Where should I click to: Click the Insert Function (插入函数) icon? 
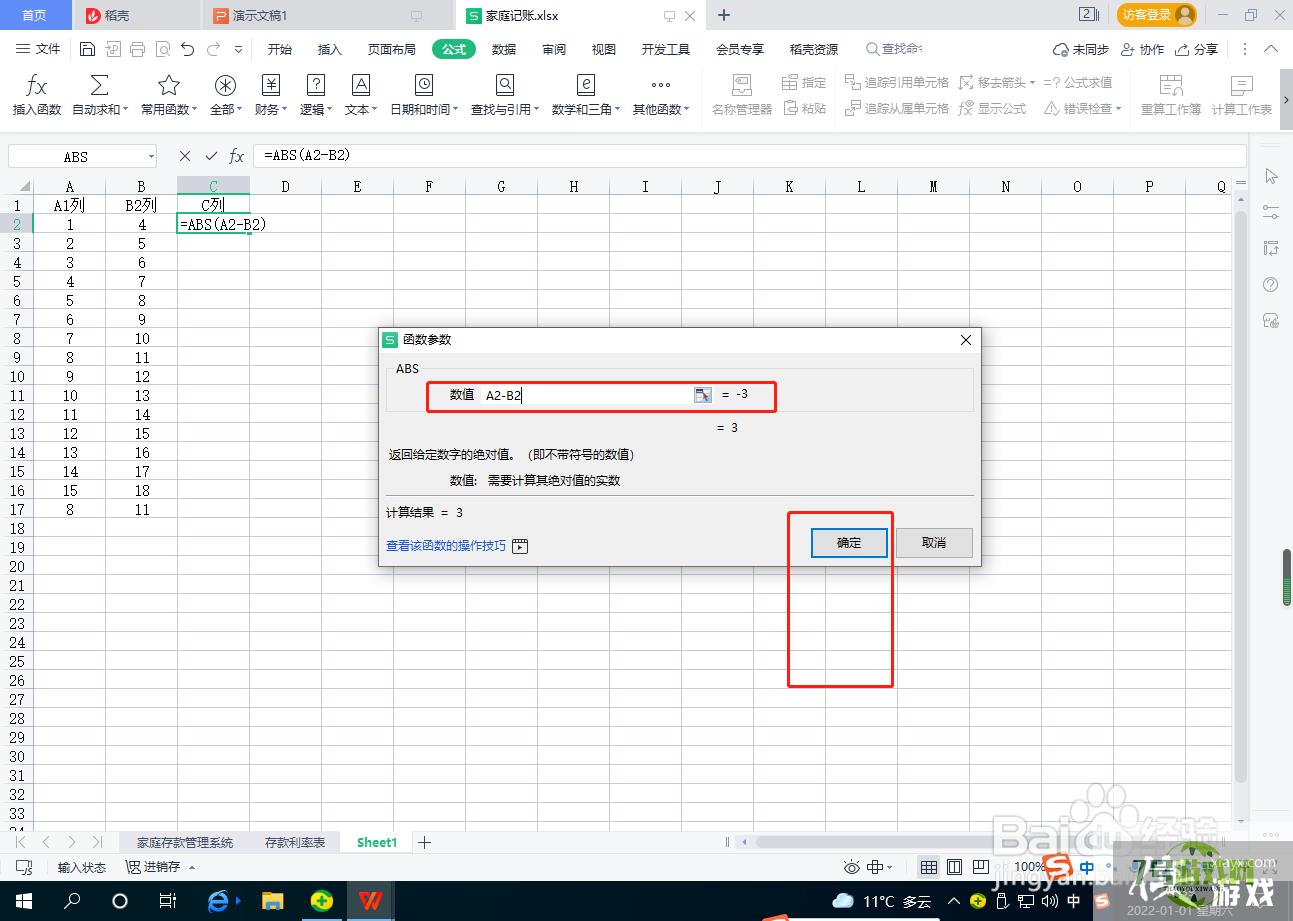tap(37, 95)
